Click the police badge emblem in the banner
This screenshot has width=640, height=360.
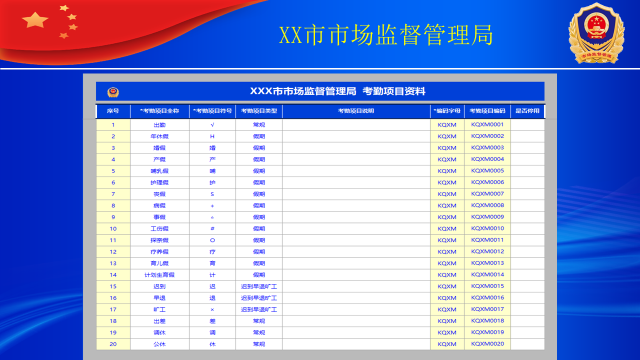596,33
